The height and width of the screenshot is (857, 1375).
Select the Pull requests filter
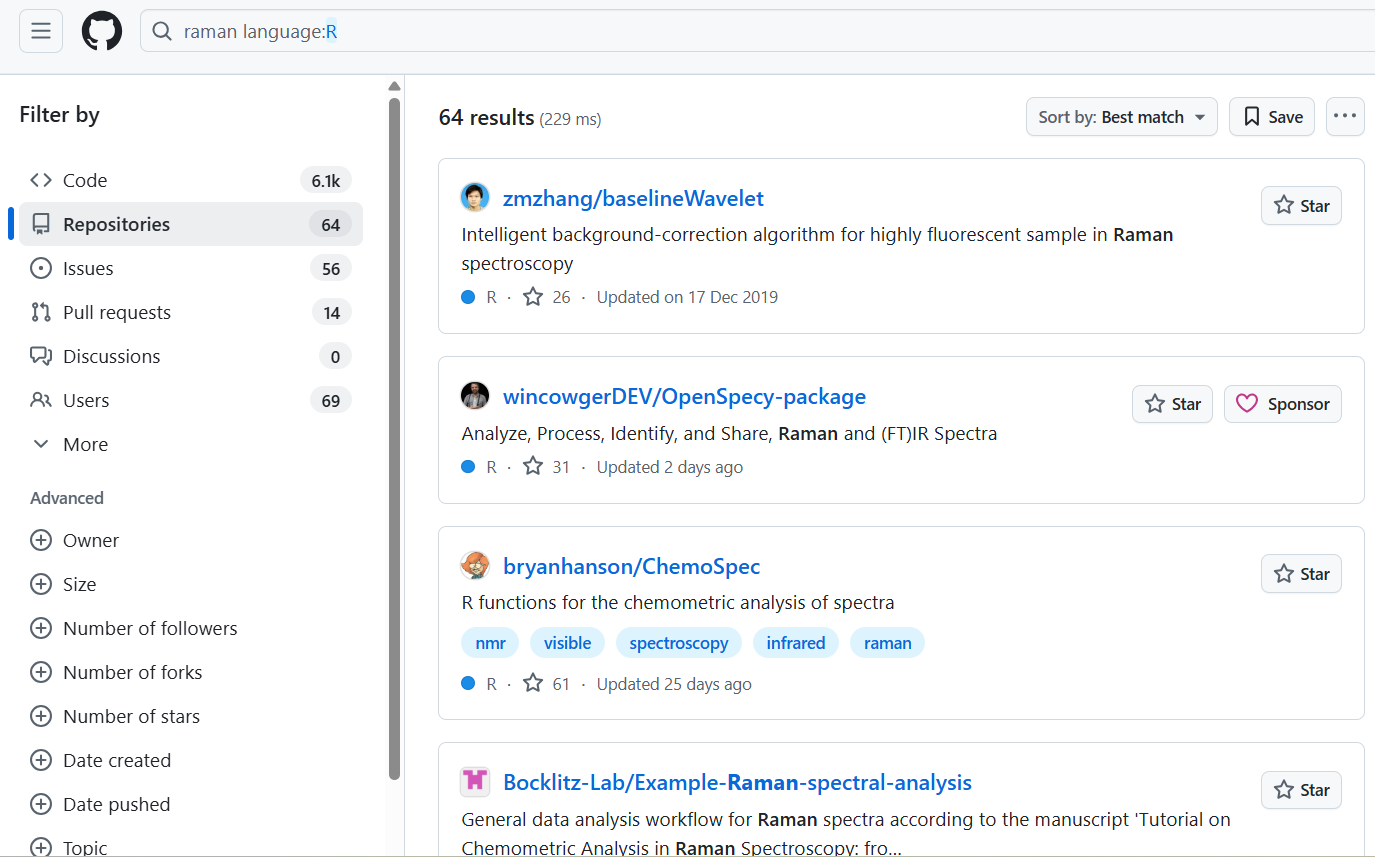point(191,312)
